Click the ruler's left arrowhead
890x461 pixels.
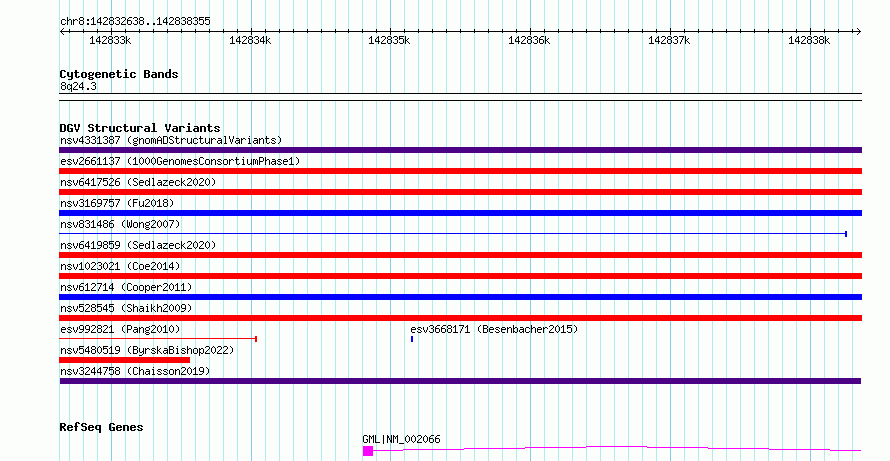pyautogui.click(x=62, y=32)
